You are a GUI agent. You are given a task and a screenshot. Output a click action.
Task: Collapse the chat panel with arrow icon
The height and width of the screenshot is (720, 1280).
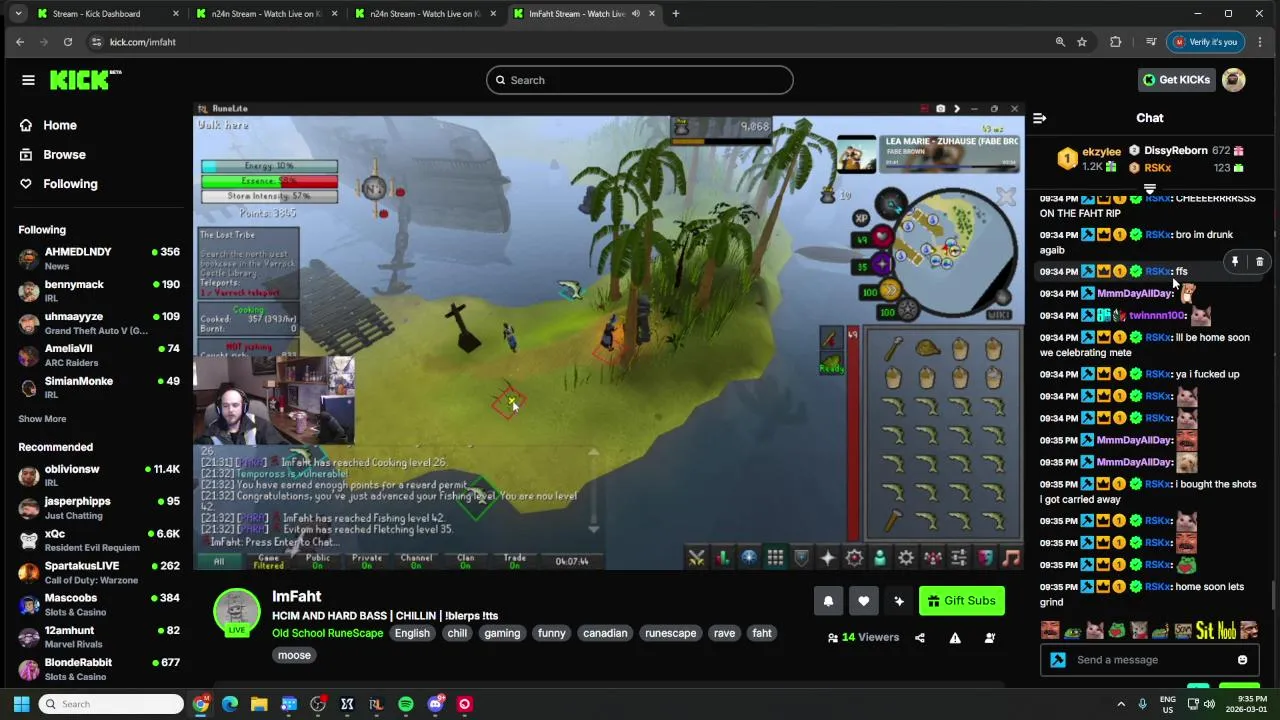pos(1039,118)
